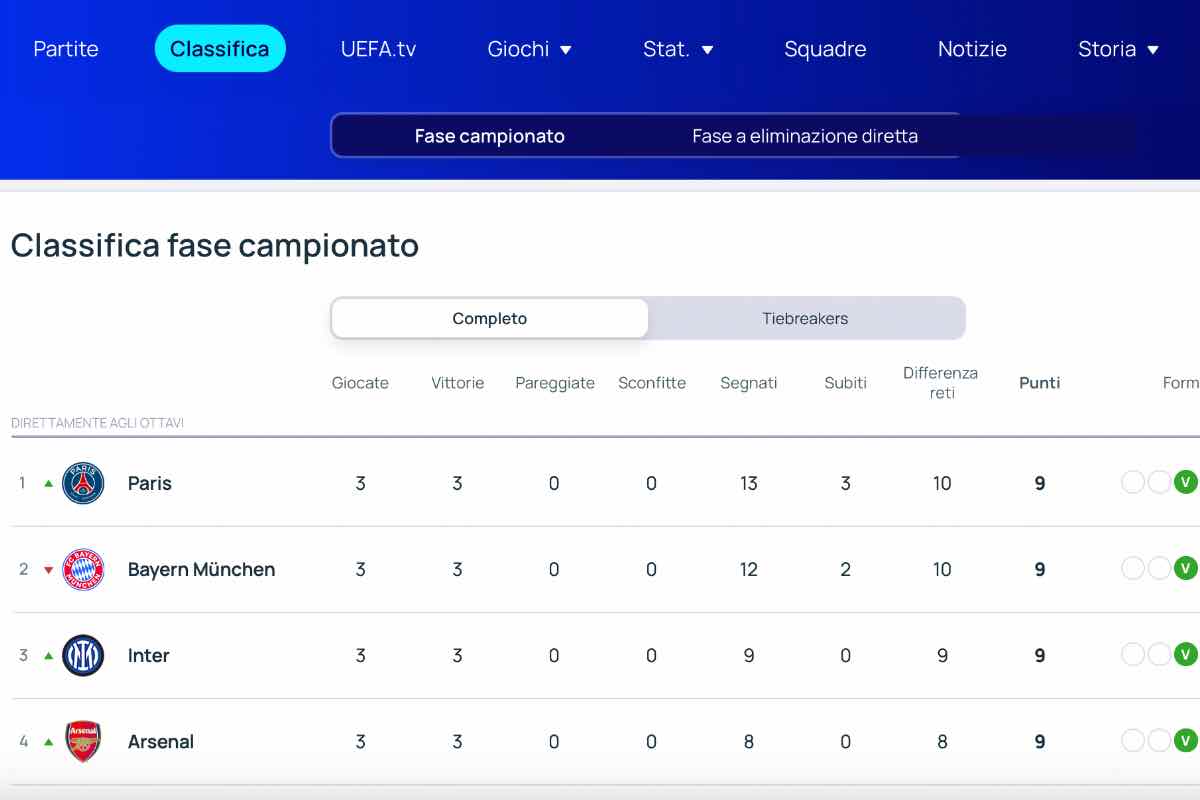Open the Squadre page

point(825,49)
